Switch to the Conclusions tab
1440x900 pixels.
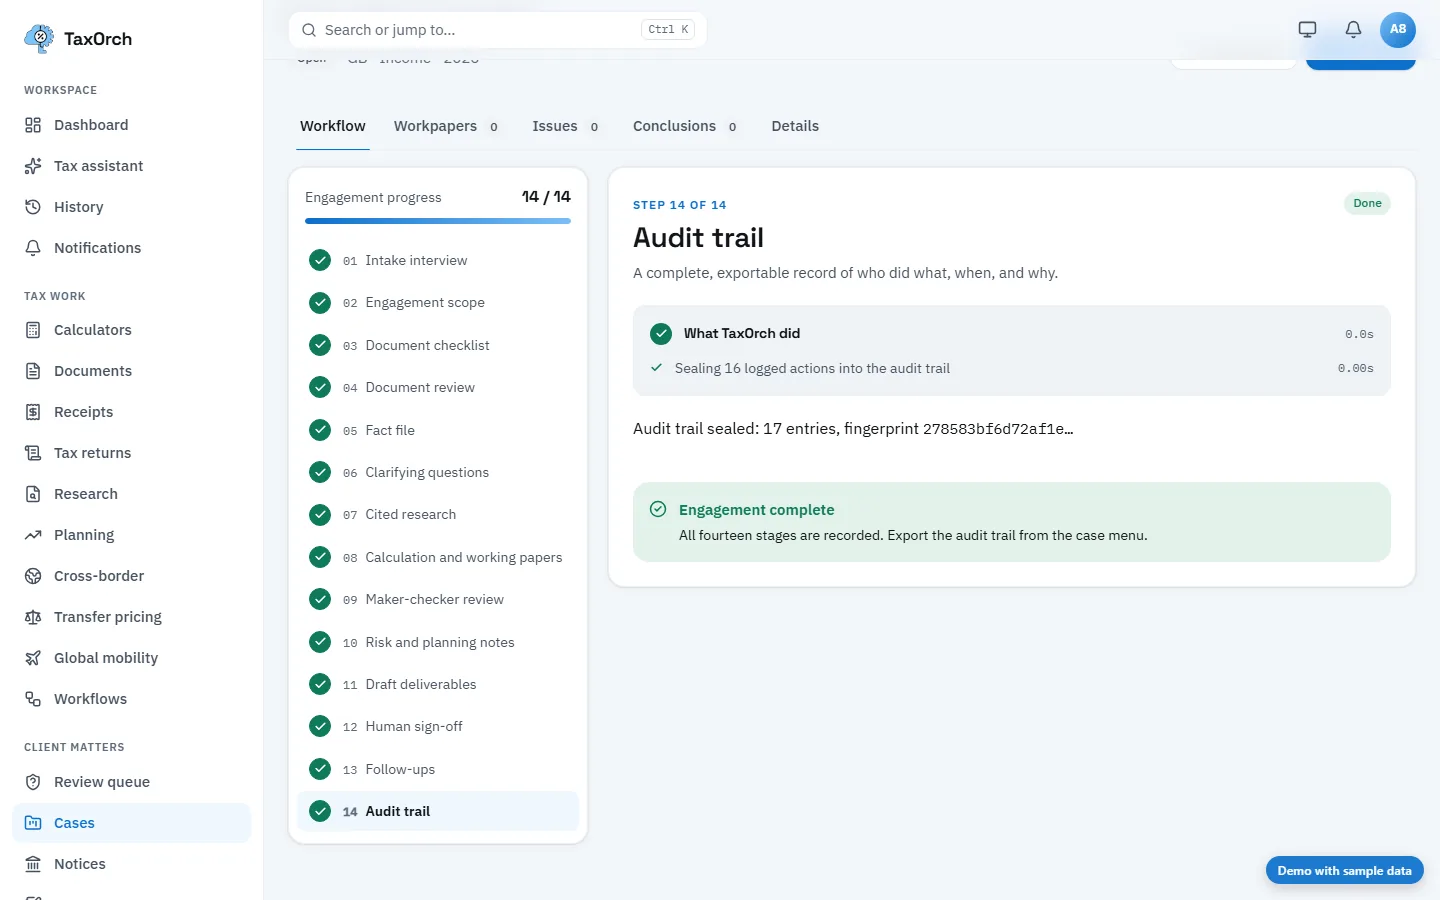(x=685, y=126)
